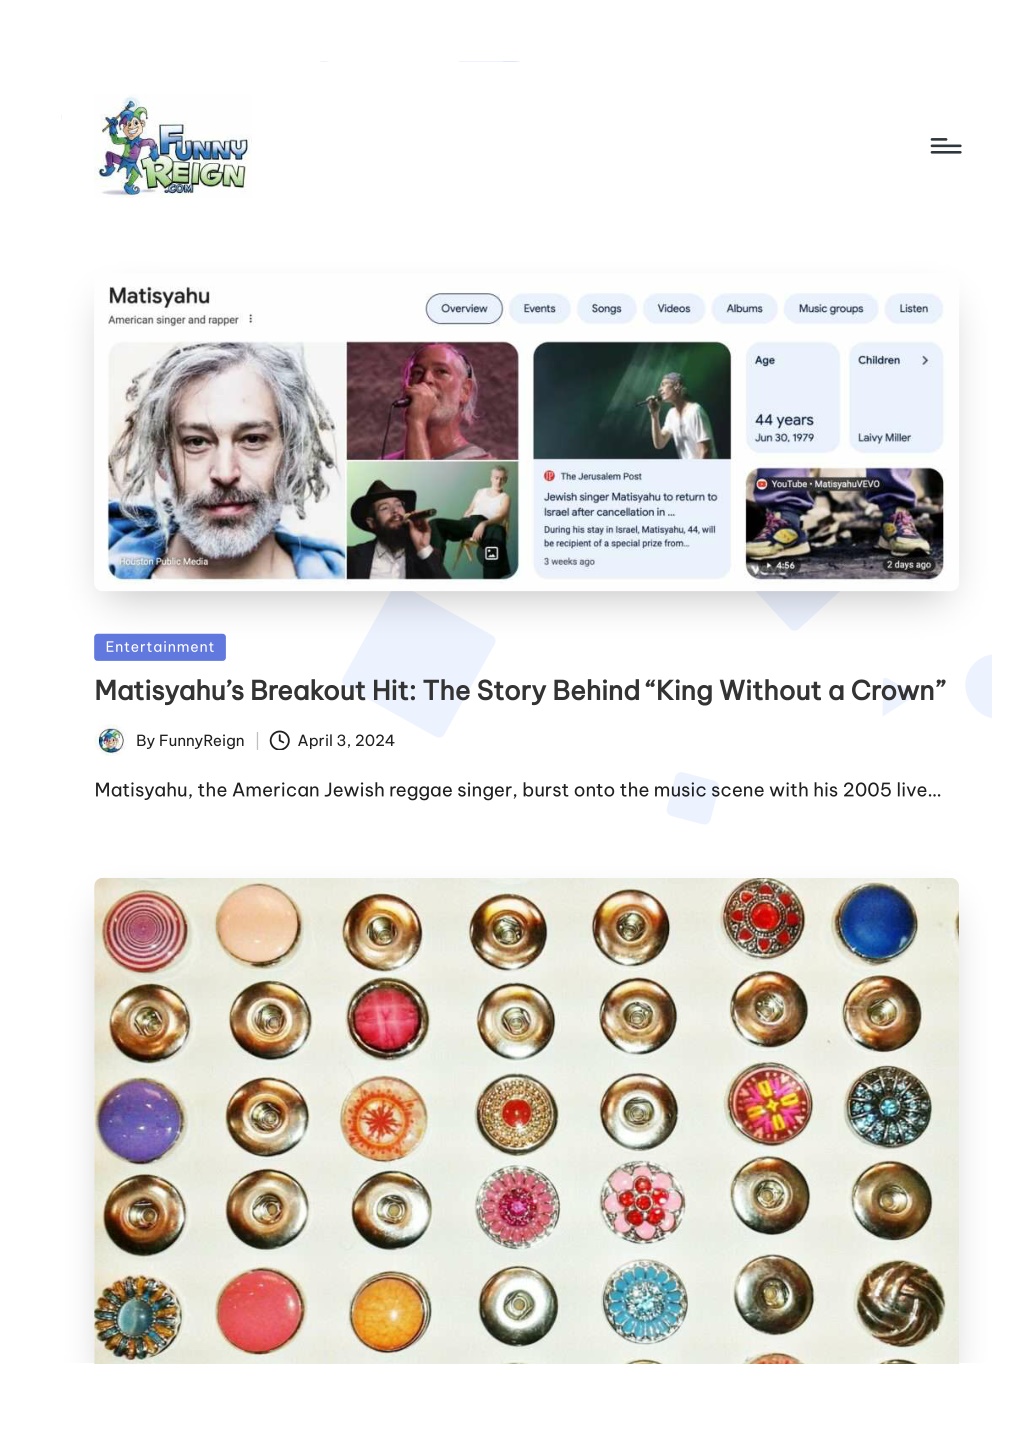Open the hamburger menu icon
1024x1449 pixels.
[x=945, y=146]
